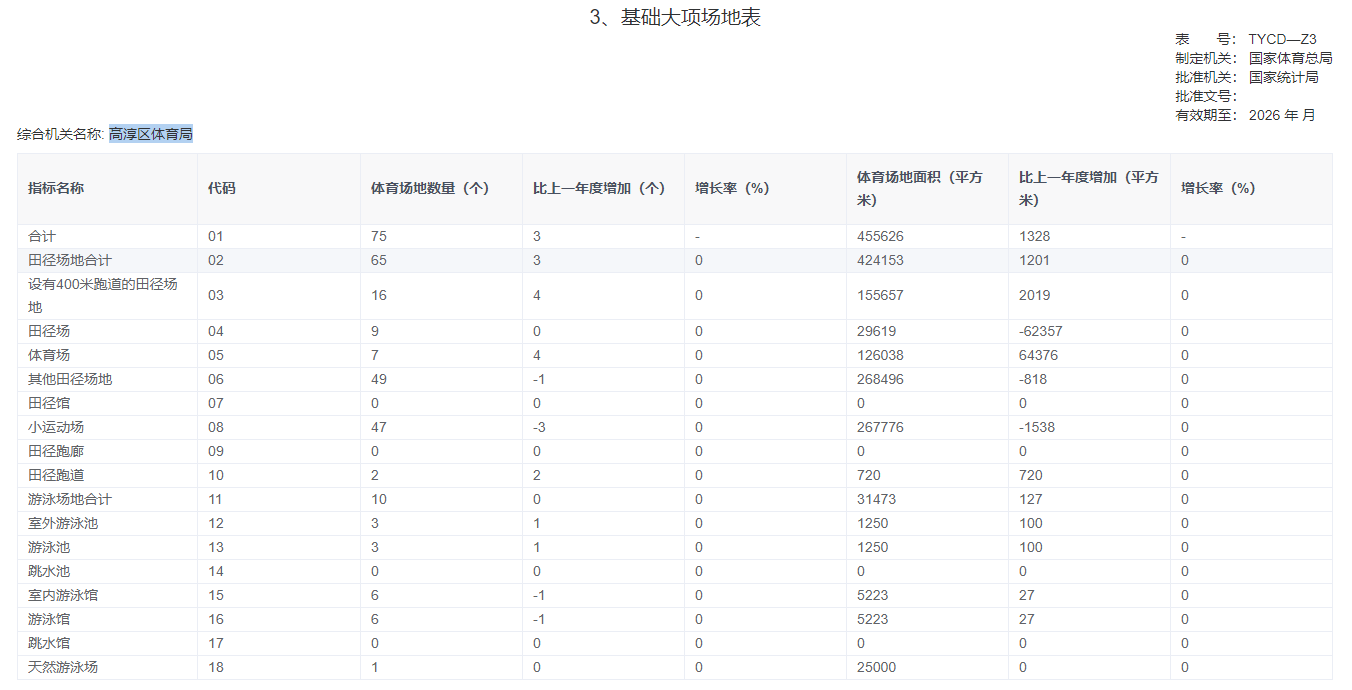Select the 天然游泳场 row label
The height and width of the screenshot is (690, 1352).
click(63, 667)
